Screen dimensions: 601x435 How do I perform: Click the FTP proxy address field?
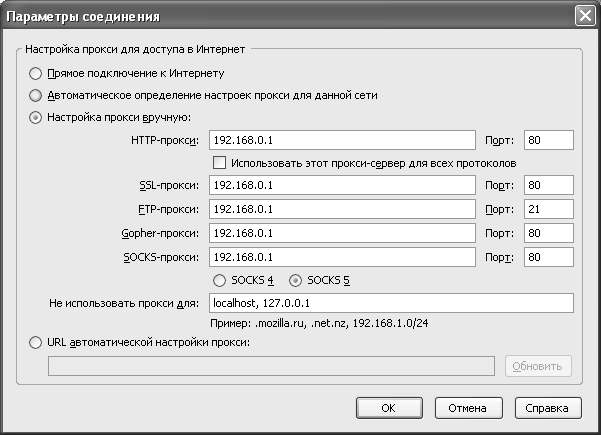[x=341, y=210]
